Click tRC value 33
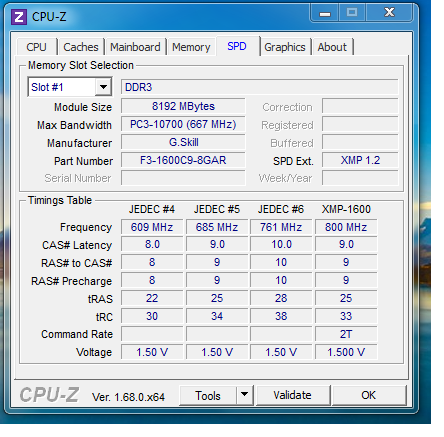This screenshot has height=437, width=444. pyautogui.click(x=346, y=316)
